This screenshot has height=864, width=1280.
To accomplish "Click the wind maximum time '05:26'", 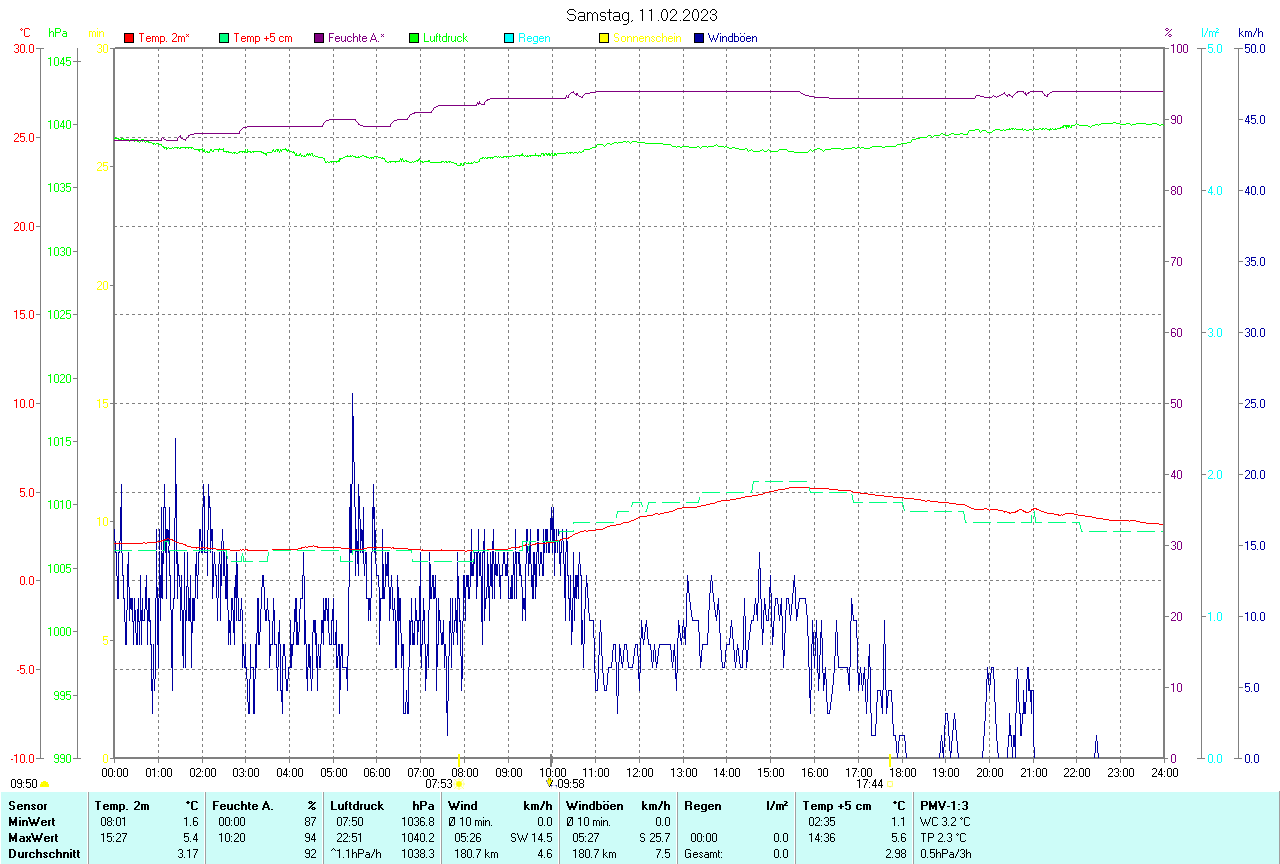I will (x=468, y=837).
